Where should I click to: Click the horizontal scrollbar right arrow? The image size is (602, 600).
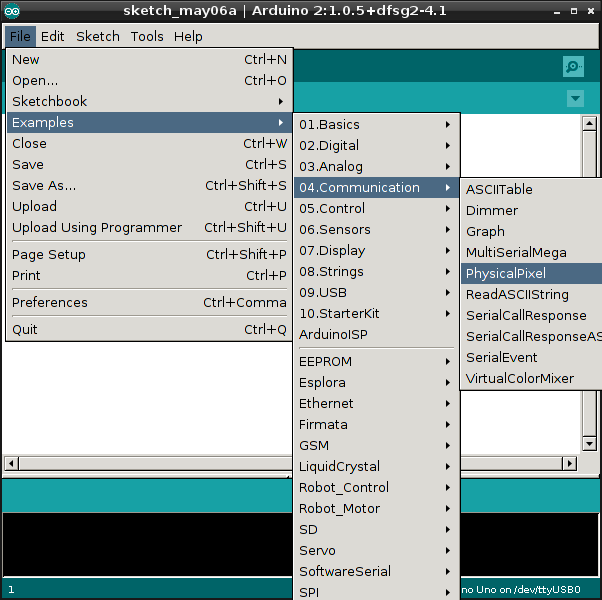(569, 463)
